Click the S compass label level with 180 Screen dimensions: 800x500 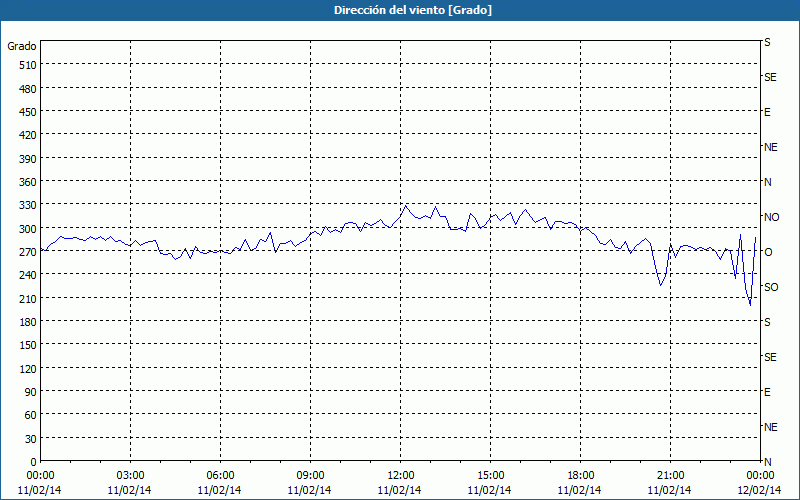click(x=767, y=322)
